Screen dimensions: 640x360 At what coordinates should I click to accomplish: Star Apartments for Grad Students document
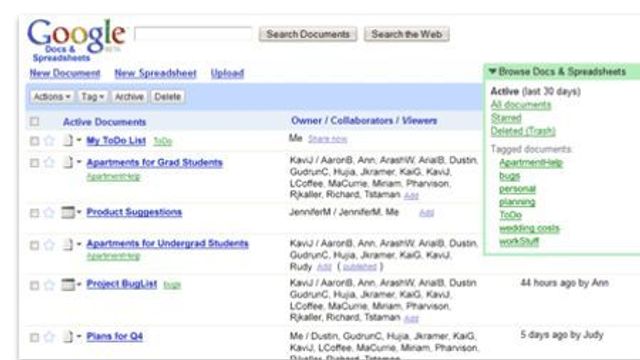49,162
